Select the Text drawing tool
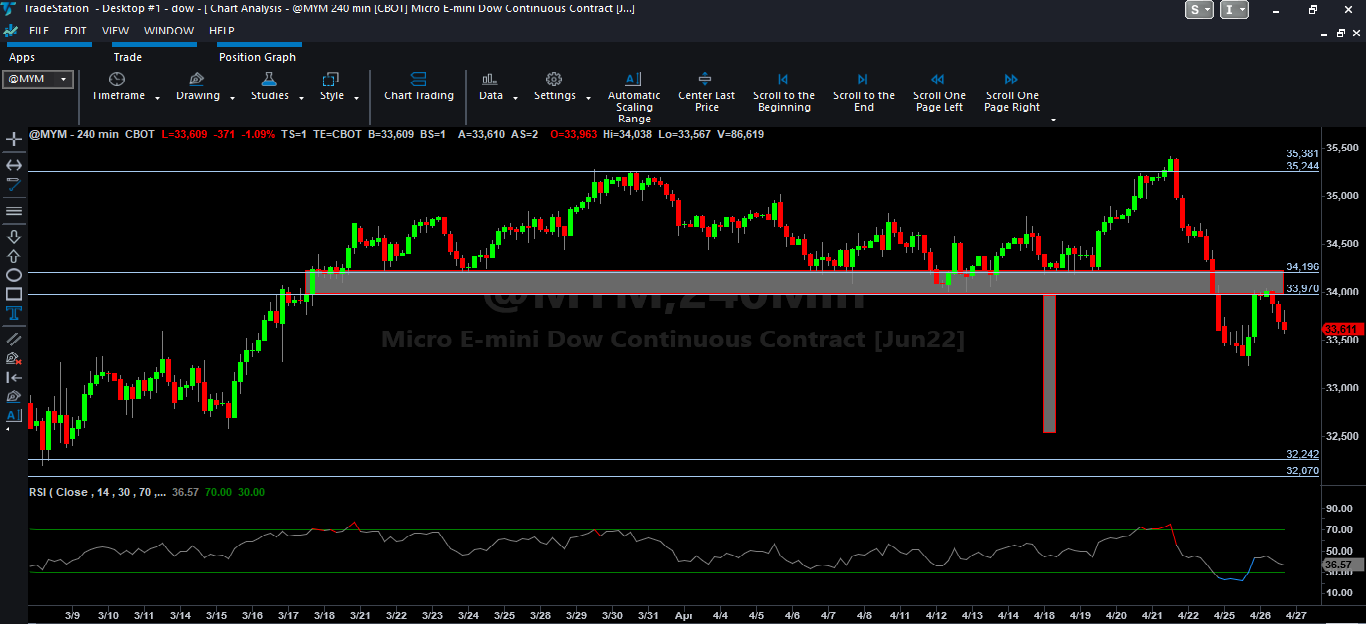1366x624 pixels. coord(14,313)
